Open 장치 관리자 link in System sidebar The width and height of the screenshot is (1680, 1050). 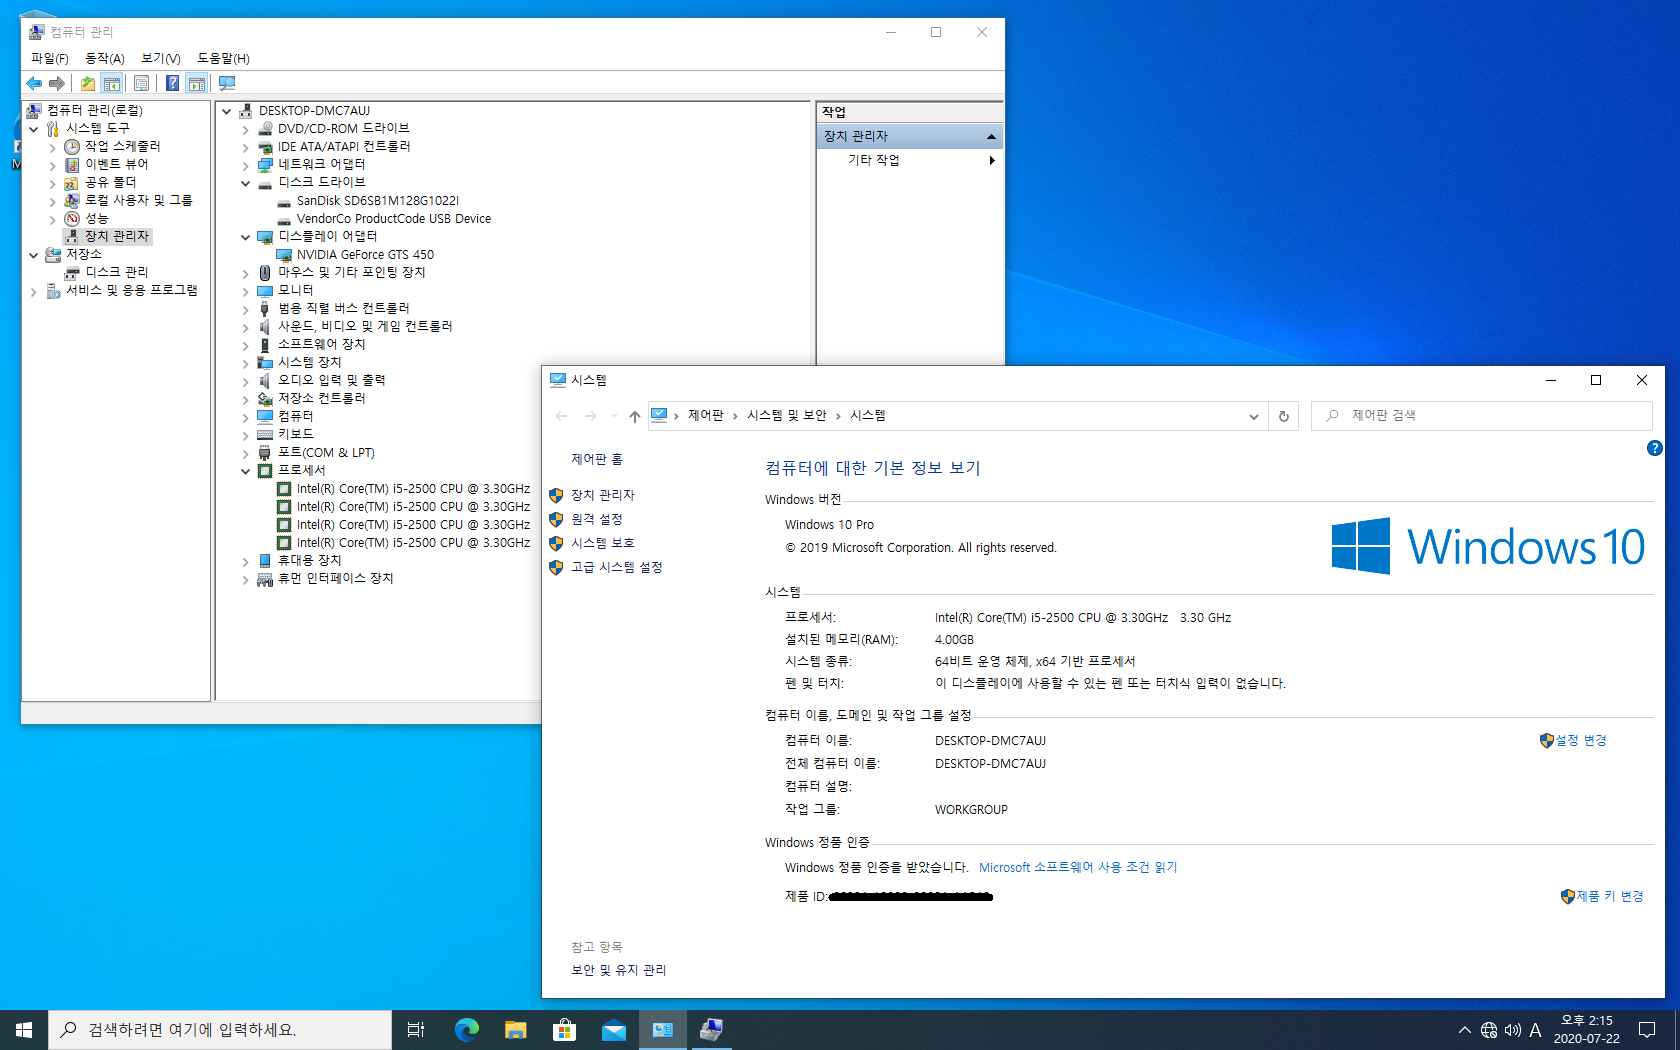(603, 495)
